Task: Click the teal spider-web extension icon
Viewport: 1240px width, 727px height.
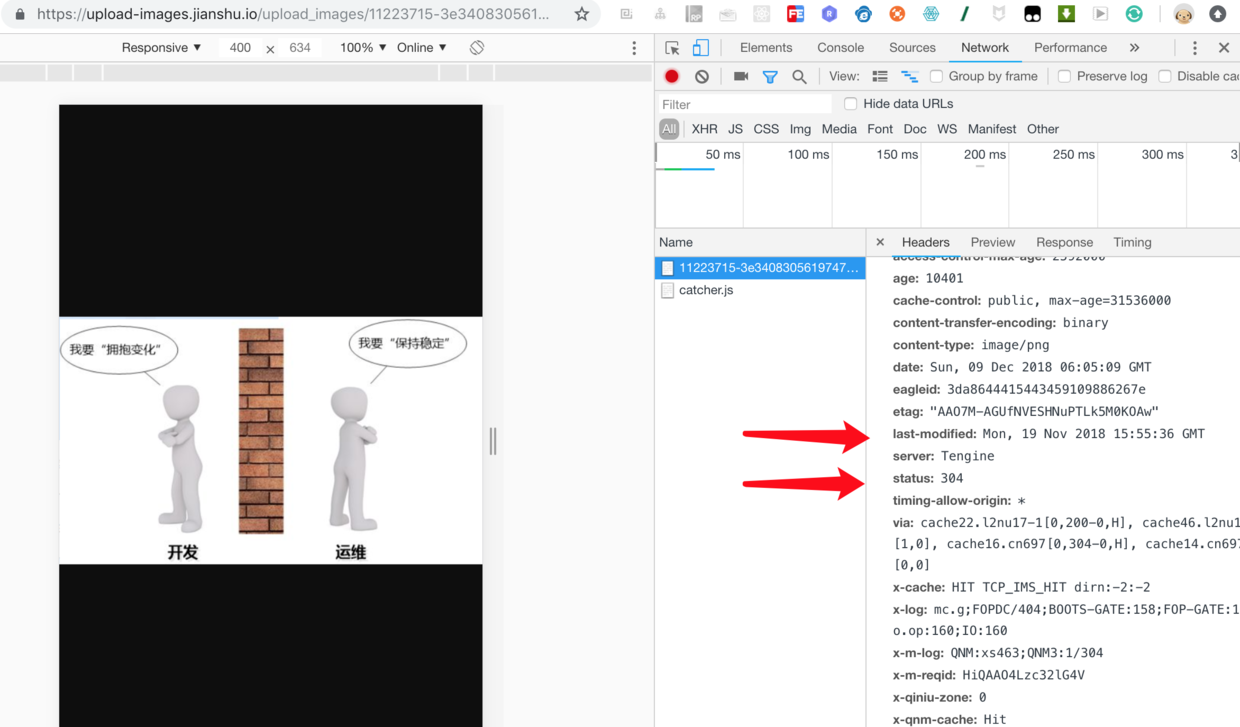Action: pyautogui.click(x=931, y=14)
